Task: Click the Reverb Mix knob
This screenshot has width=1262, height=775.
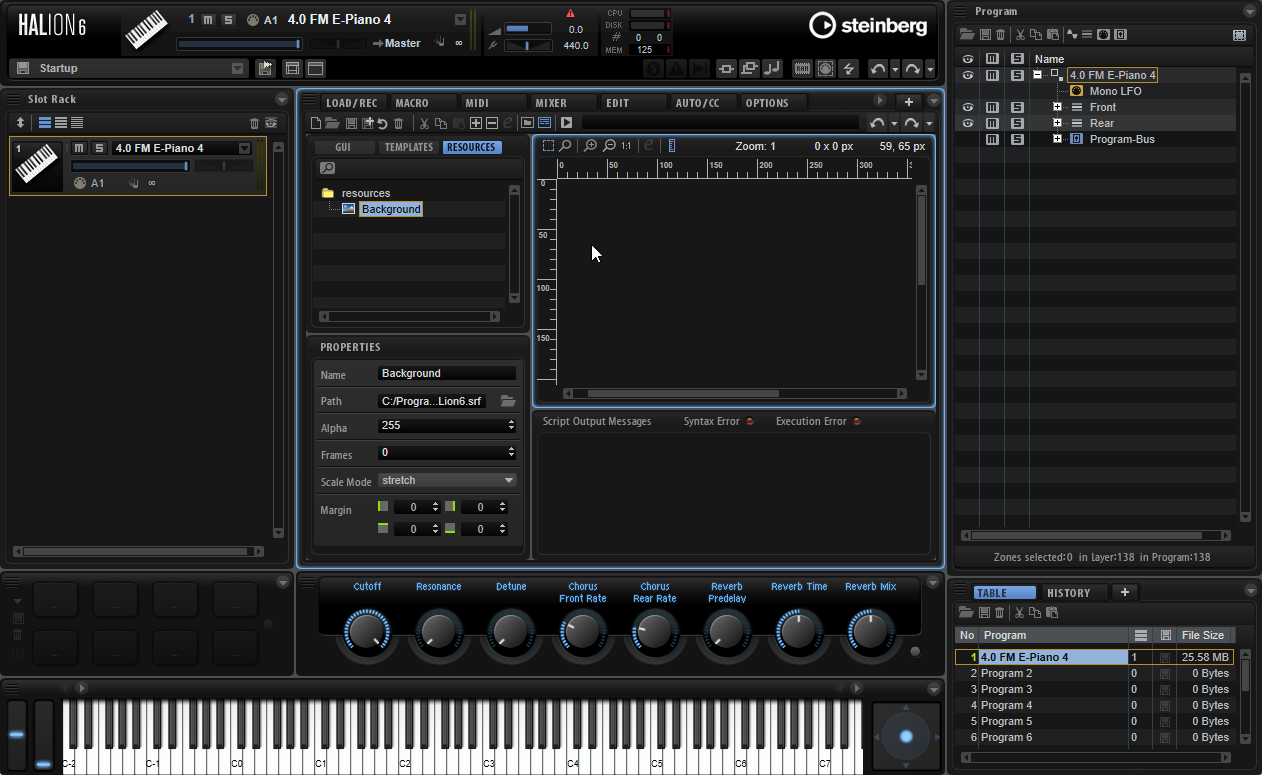Action: (x=871, y=632)
